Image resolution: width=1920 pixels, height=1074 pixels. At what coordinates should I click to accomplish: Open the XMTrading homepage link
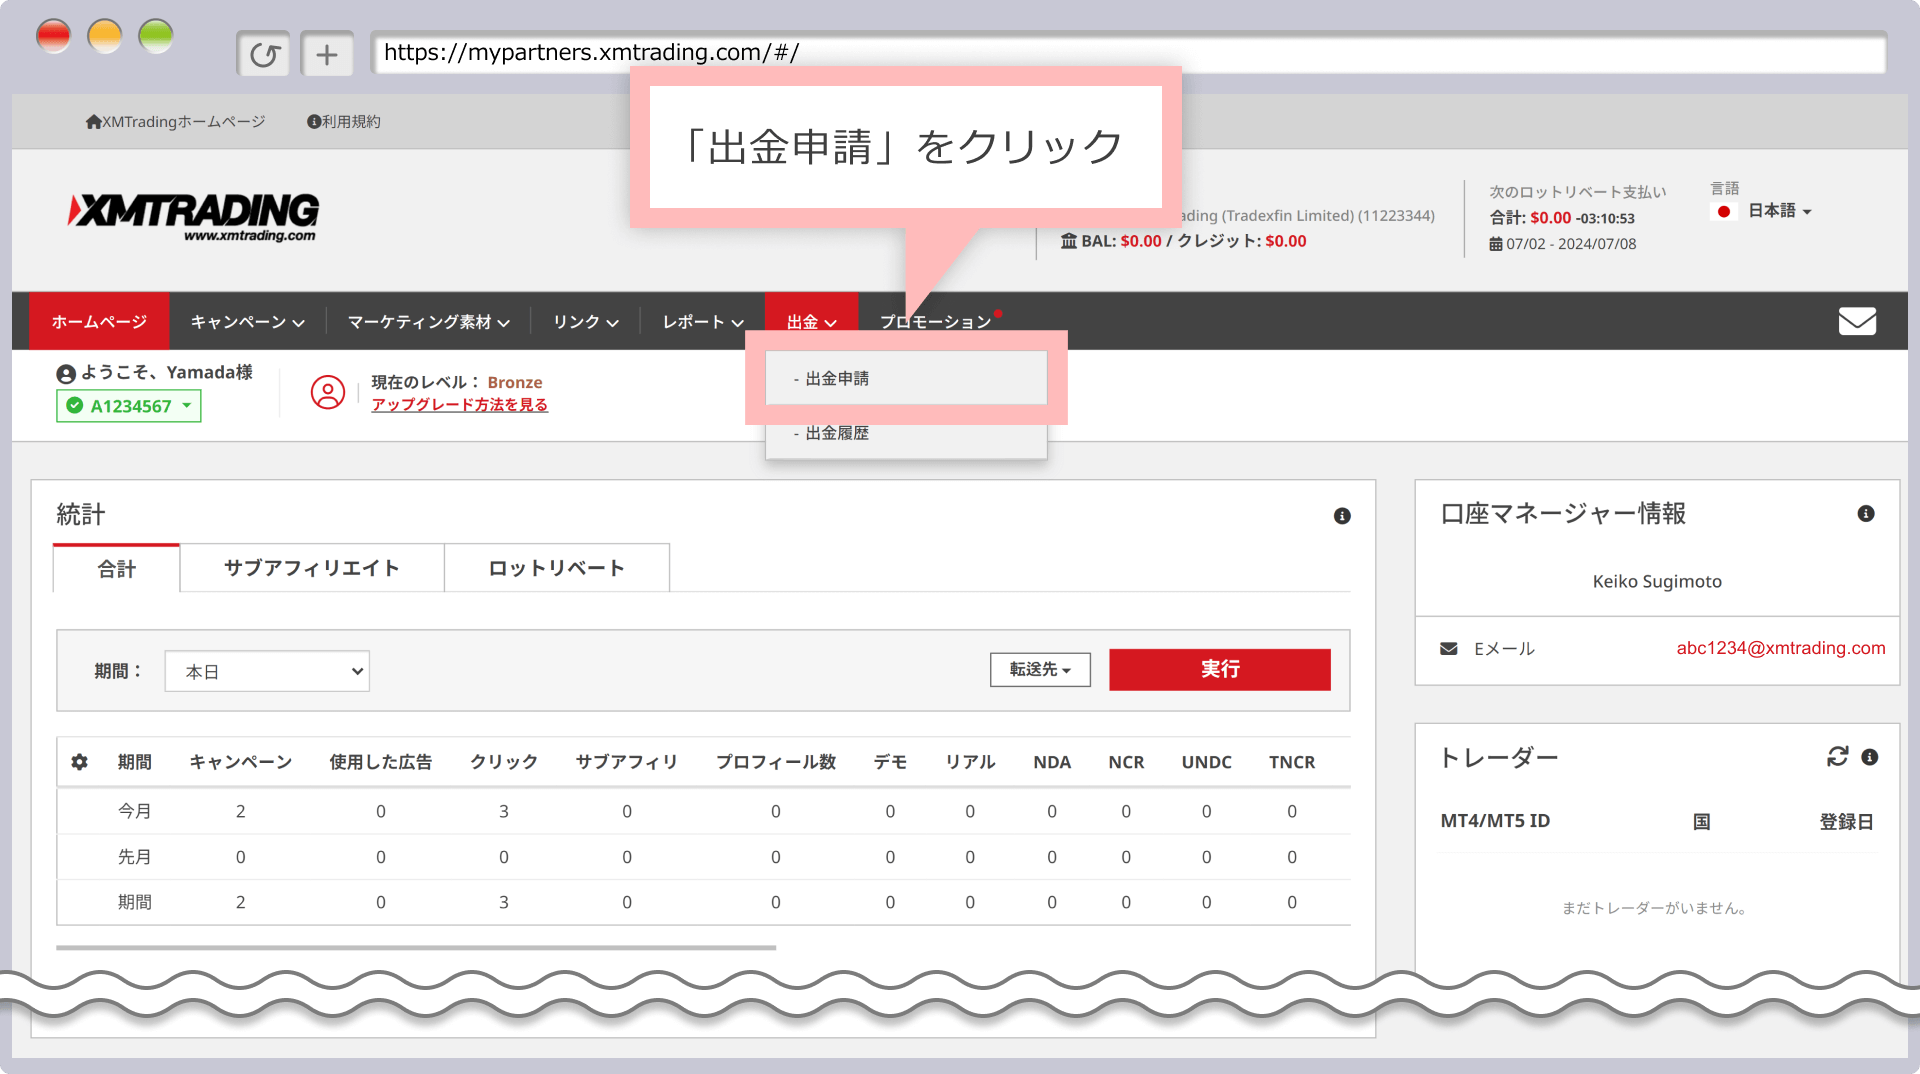click(175, 121)
